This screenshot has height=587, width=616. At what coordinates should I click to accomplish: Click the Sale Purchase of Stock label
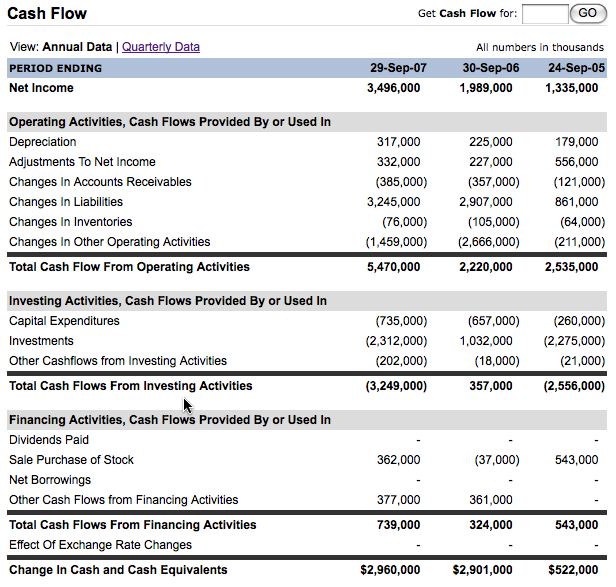(71, 460)
